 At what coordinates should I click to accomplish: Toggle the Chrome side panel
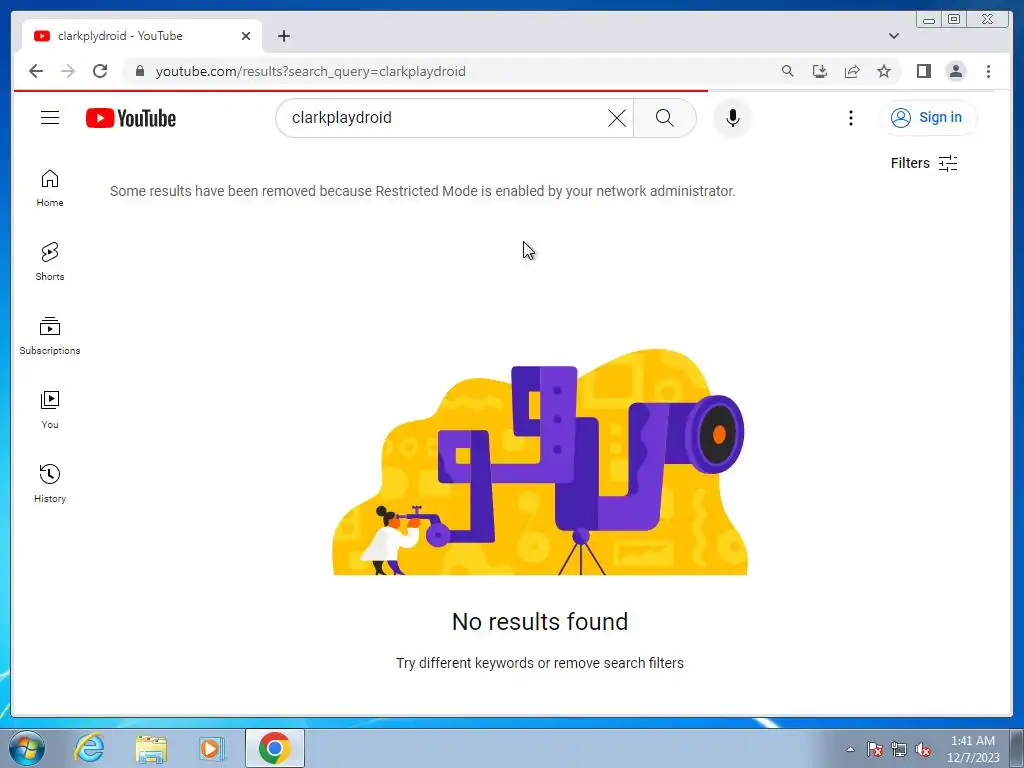[923, 71]
